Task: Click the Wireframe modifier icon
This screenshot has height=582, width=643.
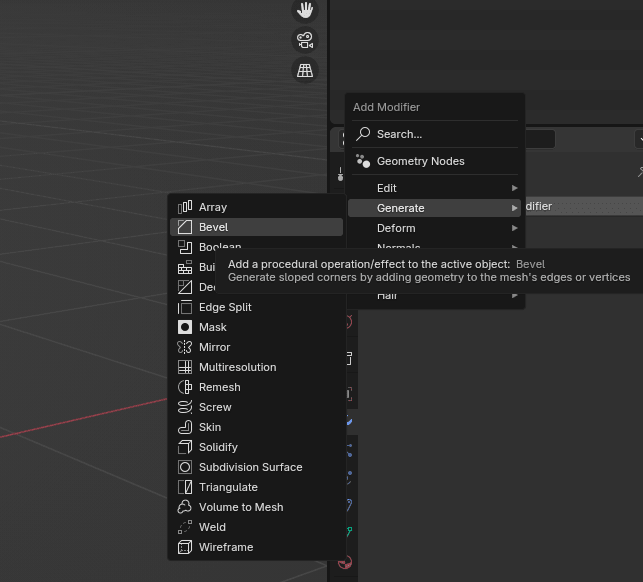Action: tap(185, 547)
